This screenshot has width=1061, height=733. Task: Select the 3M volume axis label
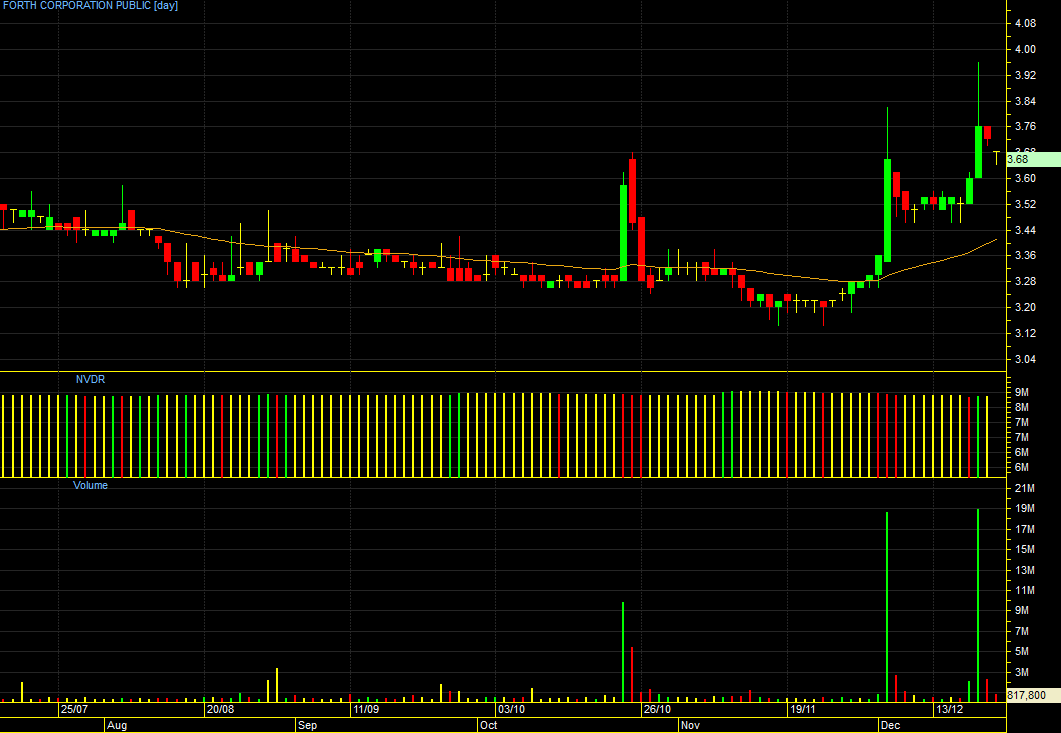1022,672
